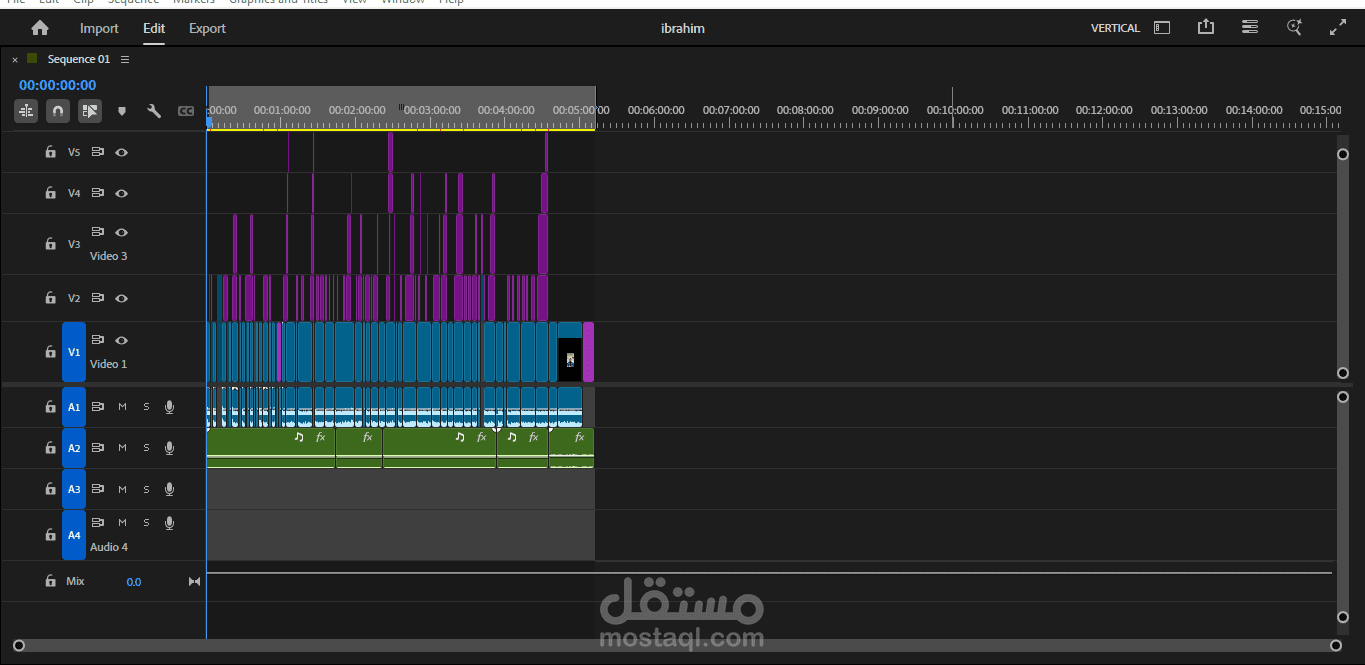
Task: Toggle V2 track visibility eye
Action: (121, 298)
